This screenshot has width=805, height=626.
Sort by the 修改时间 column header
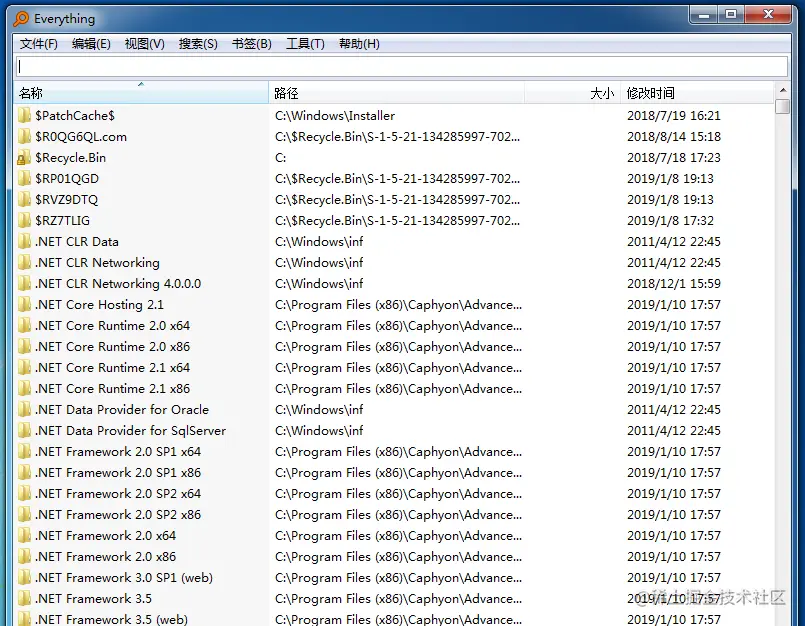pos(697,93)
